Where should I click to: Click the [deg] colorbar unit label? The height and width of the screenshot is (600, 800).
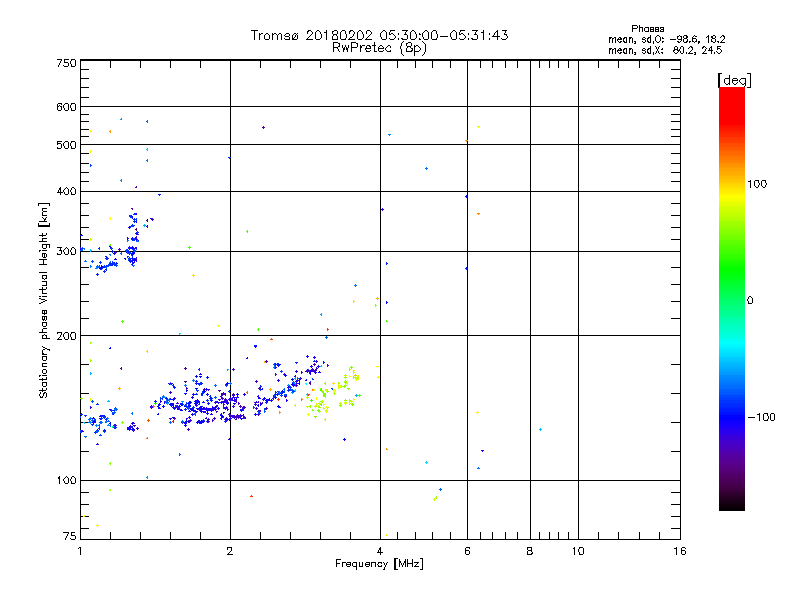click(x=734, y=81)
